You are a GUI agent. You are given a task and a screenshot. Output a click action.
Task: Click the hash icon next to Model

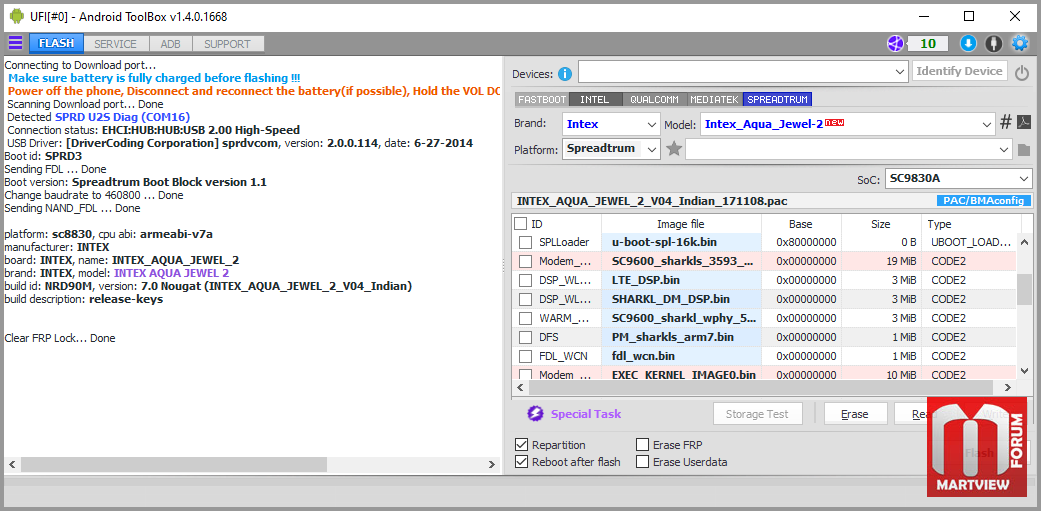[x=1006, y=123]
